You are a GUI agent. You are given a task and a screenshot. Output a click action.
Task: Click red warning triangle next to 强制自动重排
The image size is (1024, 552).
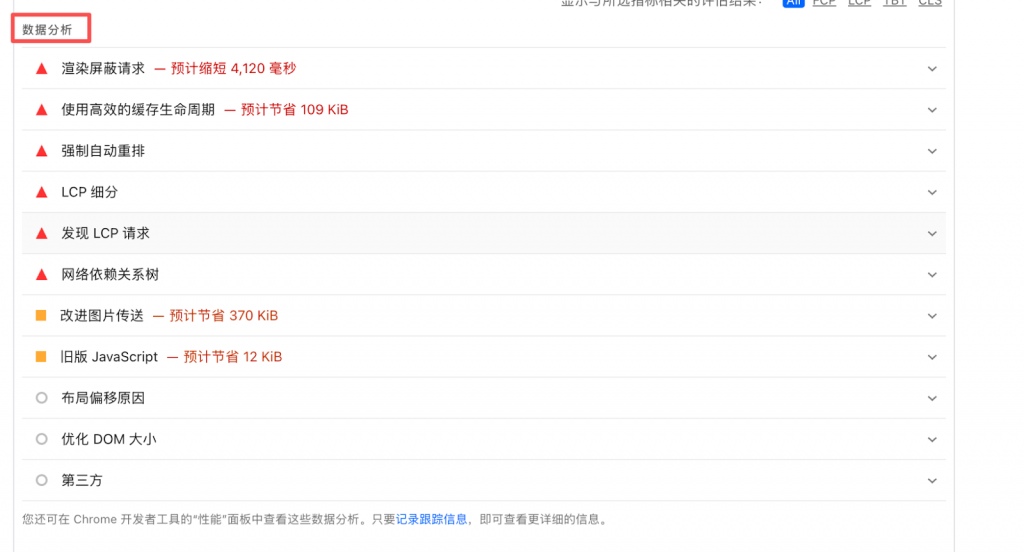pos(41,151)
